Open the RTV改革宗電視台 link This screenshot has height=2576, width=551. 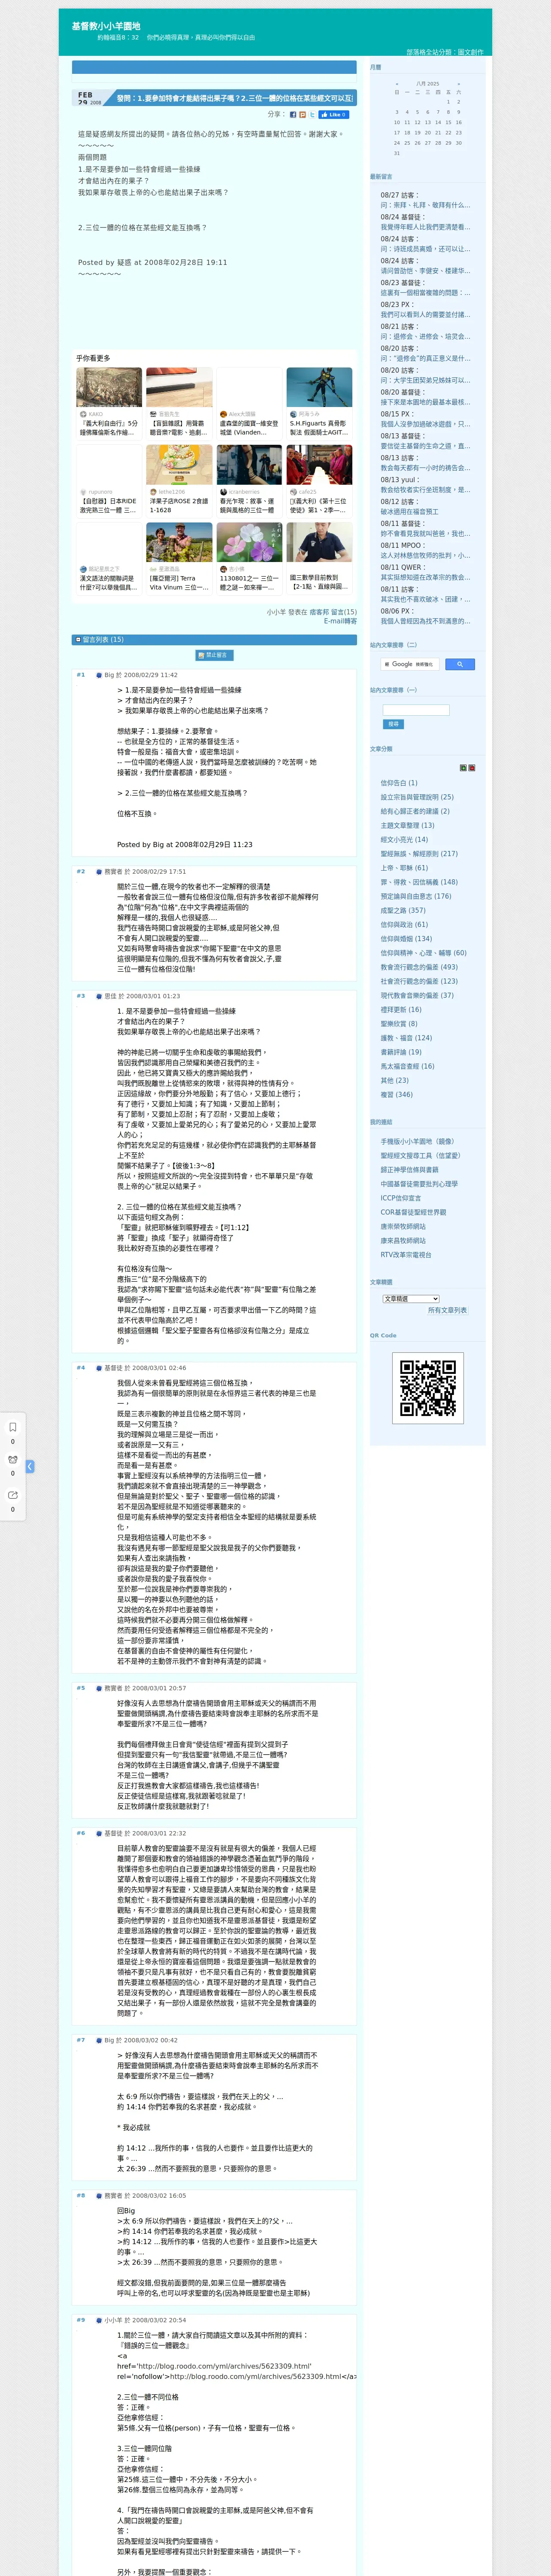tap(406, 1255)
